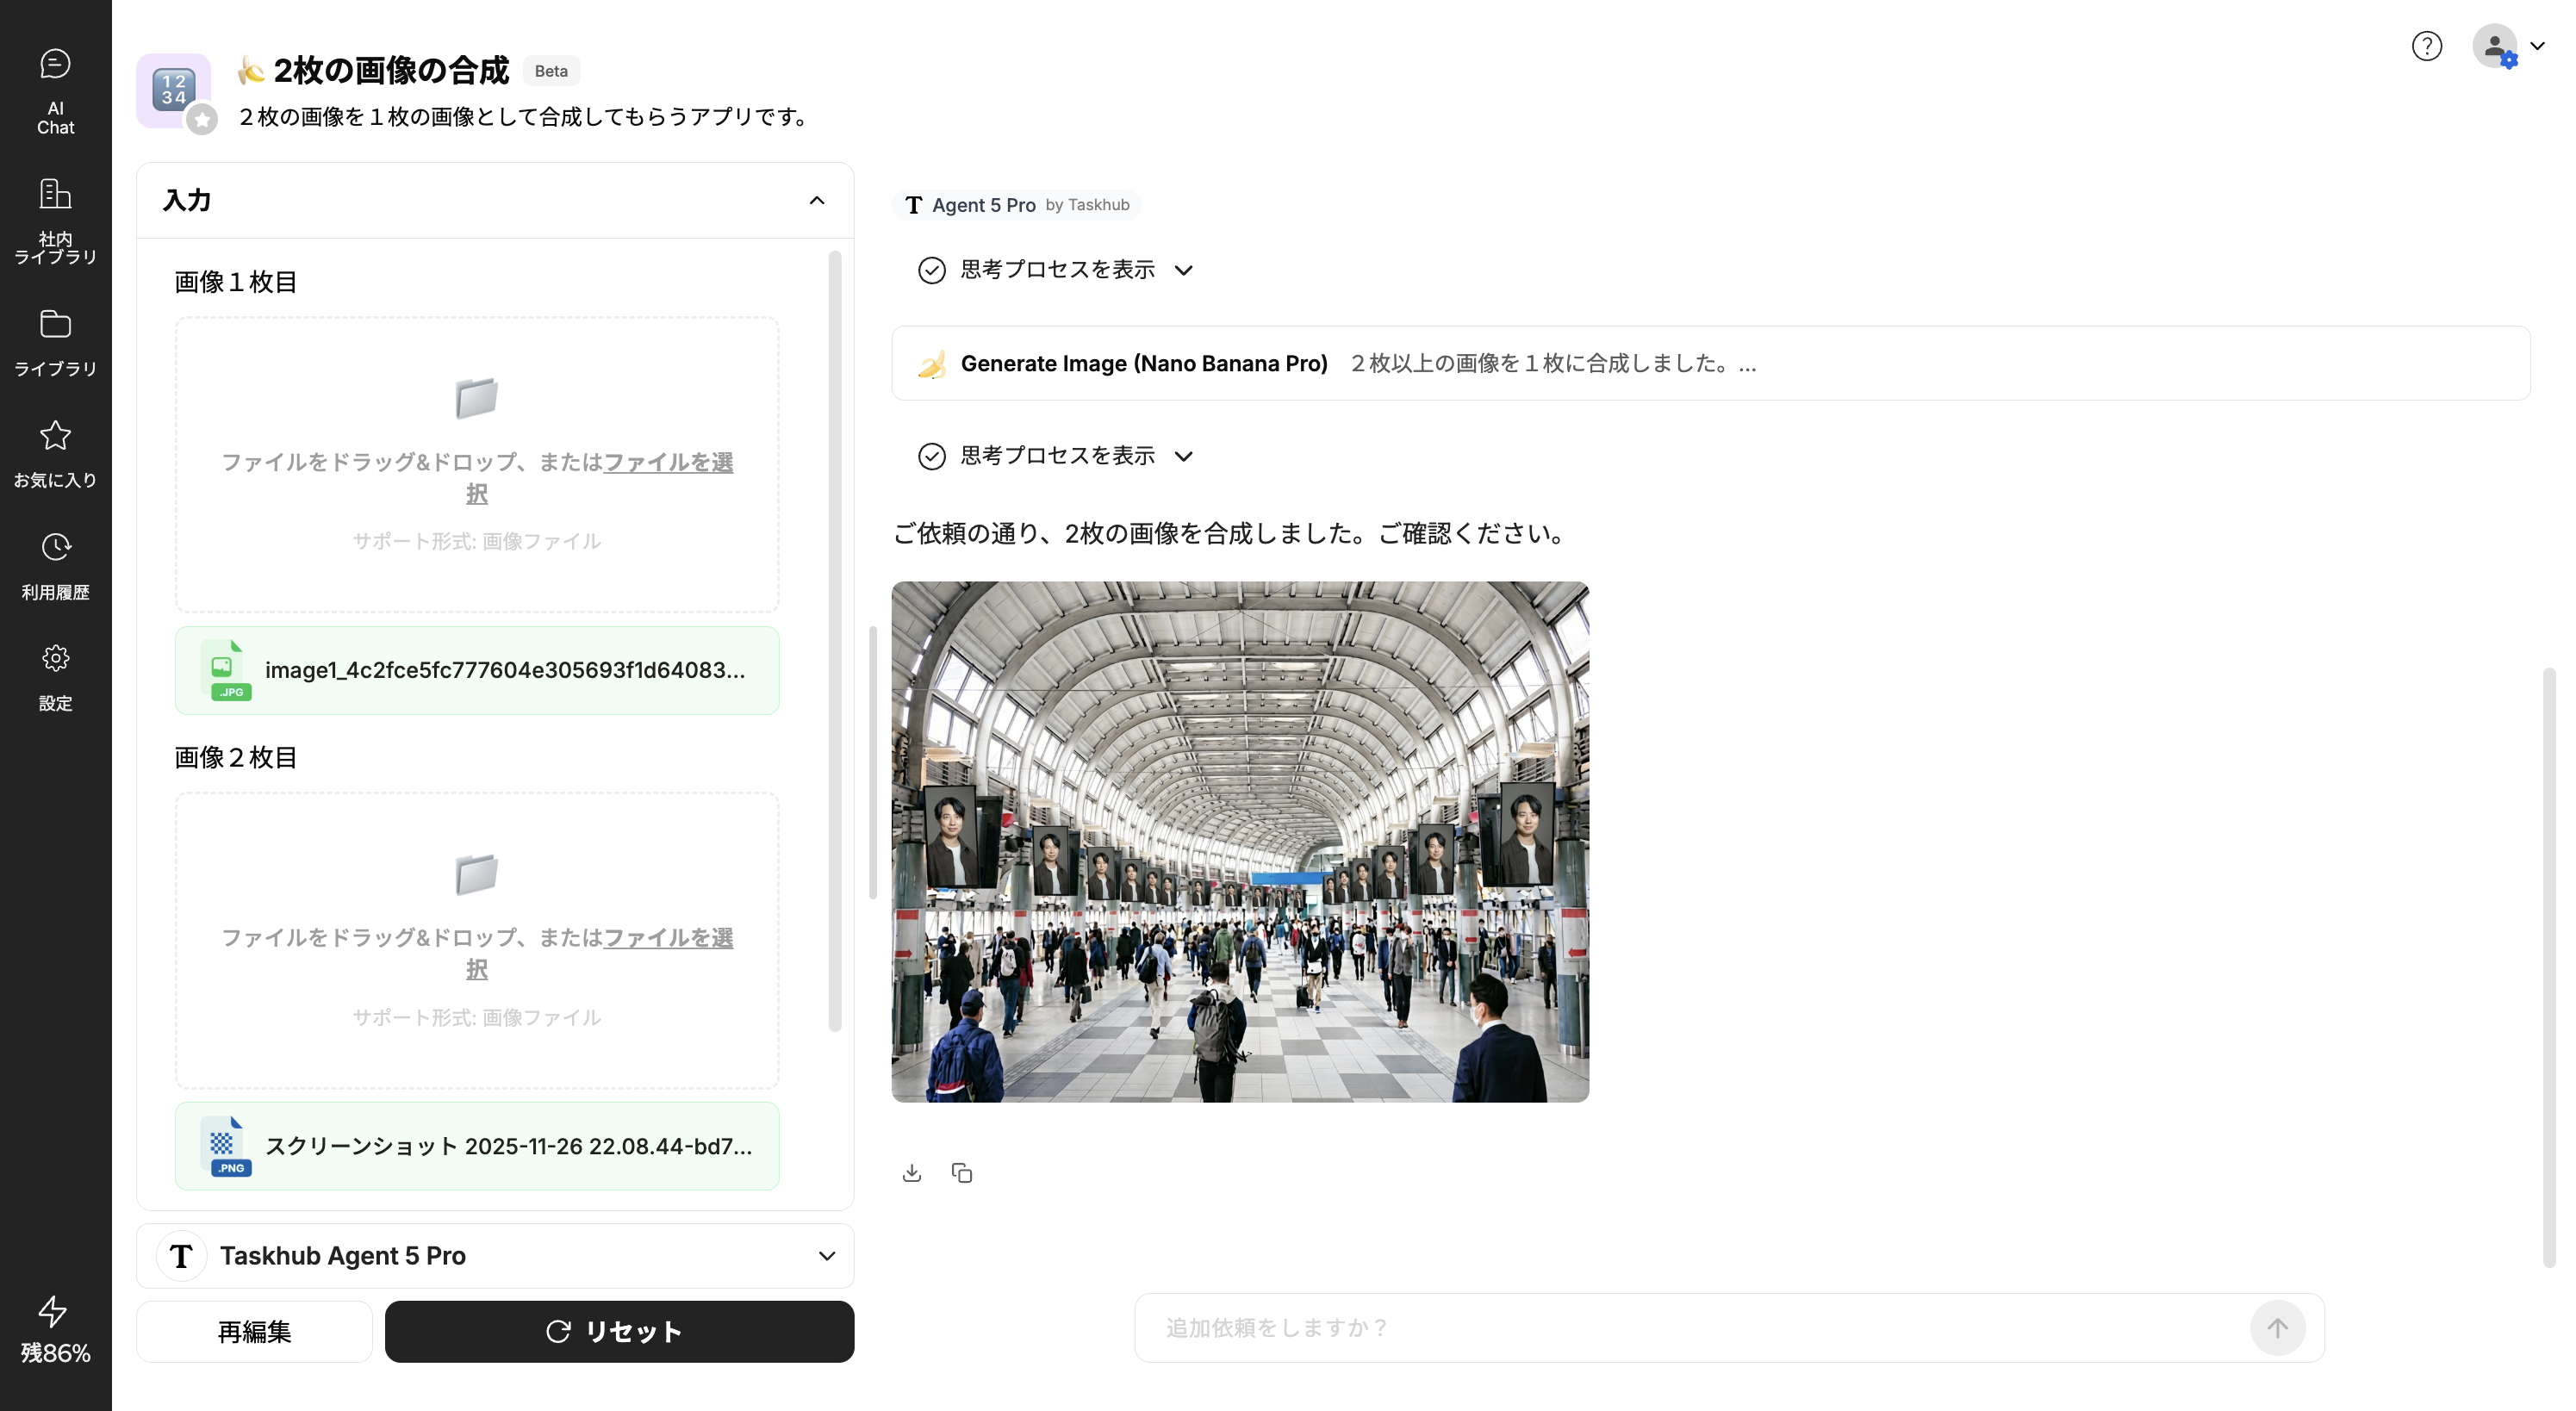Viewport: 2576px width, 1411px height.
Task: Expand first 思考プロセスを表示 section
Action: pyautogui.click(x=1056, y=270)
